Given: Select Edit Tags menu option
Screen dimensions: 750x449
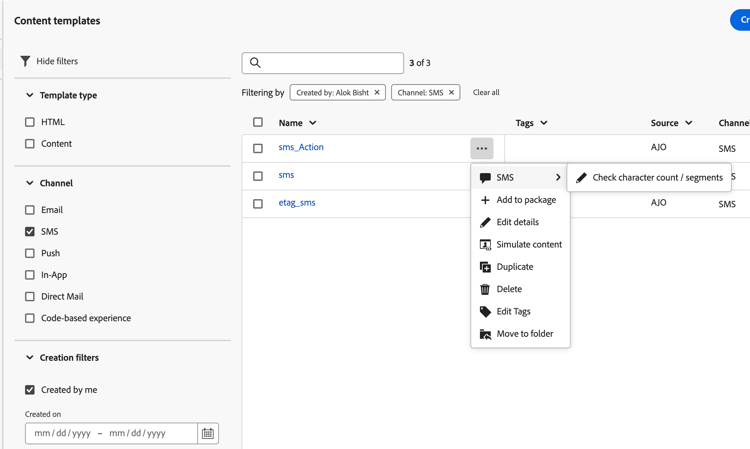Looking at the screenshot, I should pyautogui.click(x=520, y=312).
